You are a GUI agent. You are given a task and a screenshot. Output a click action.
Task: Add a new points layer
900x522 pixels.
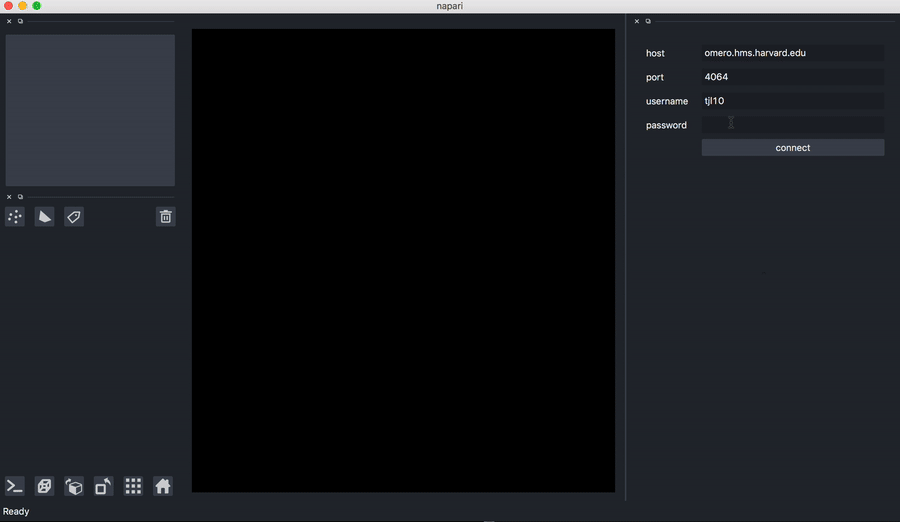tap(15, 216)
